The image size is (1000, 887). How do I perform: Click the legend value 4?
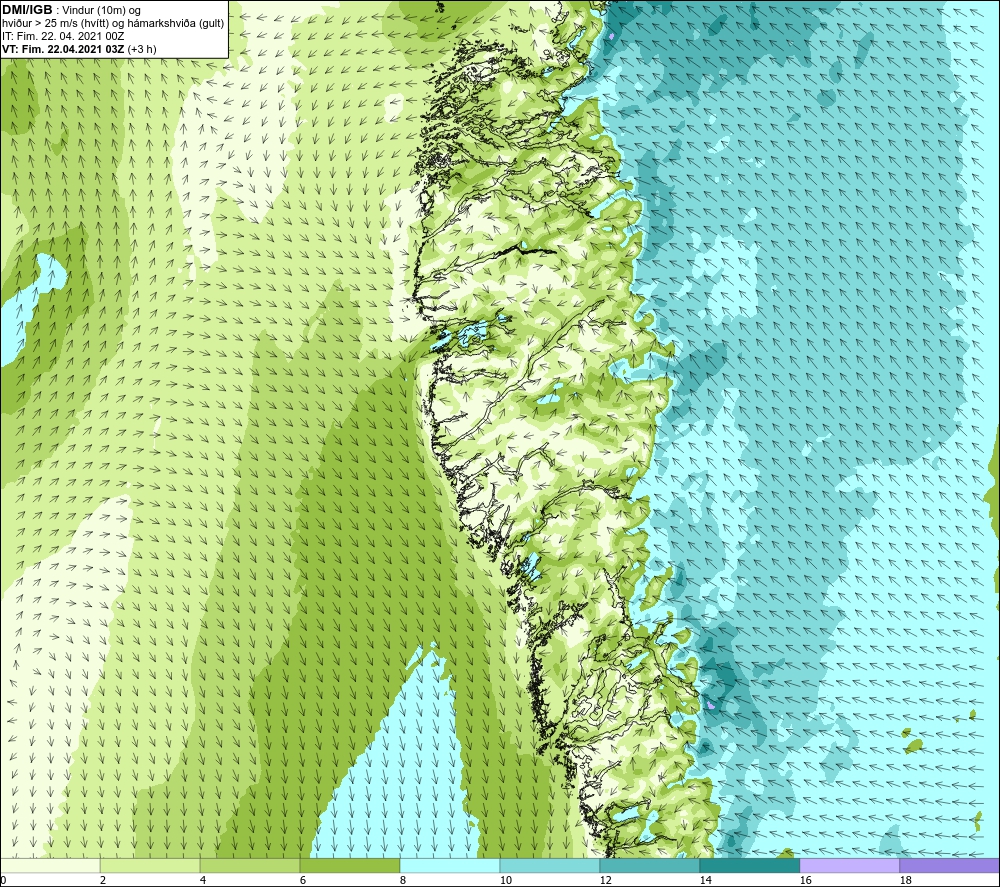203,881
